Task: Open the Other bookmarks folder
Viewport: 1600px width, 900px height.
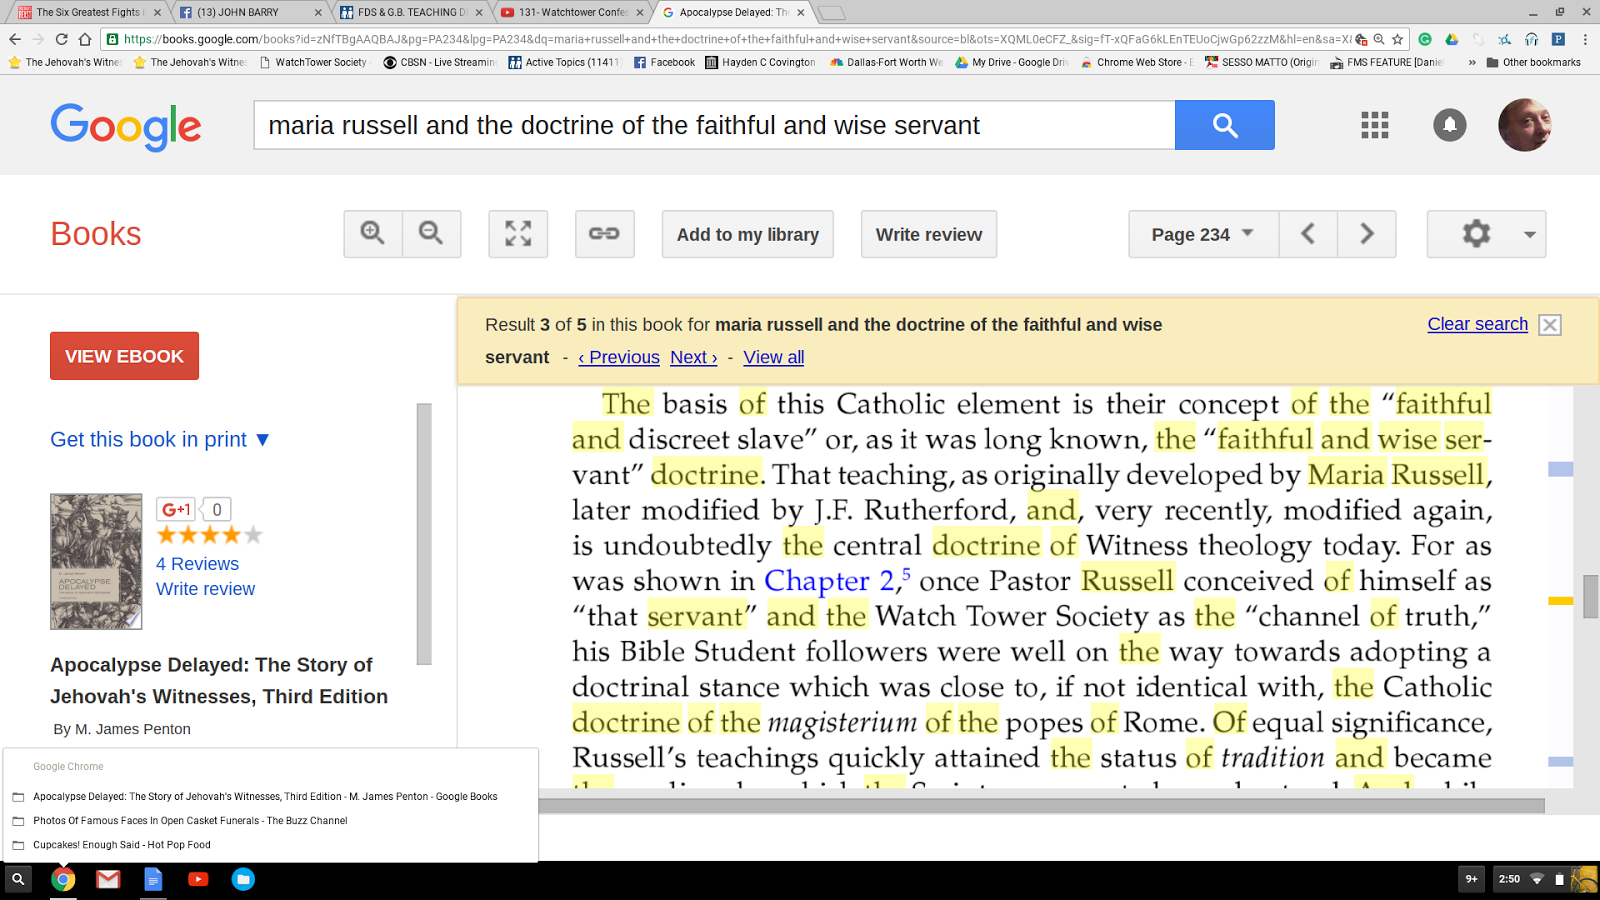Action: point(1534,62)
